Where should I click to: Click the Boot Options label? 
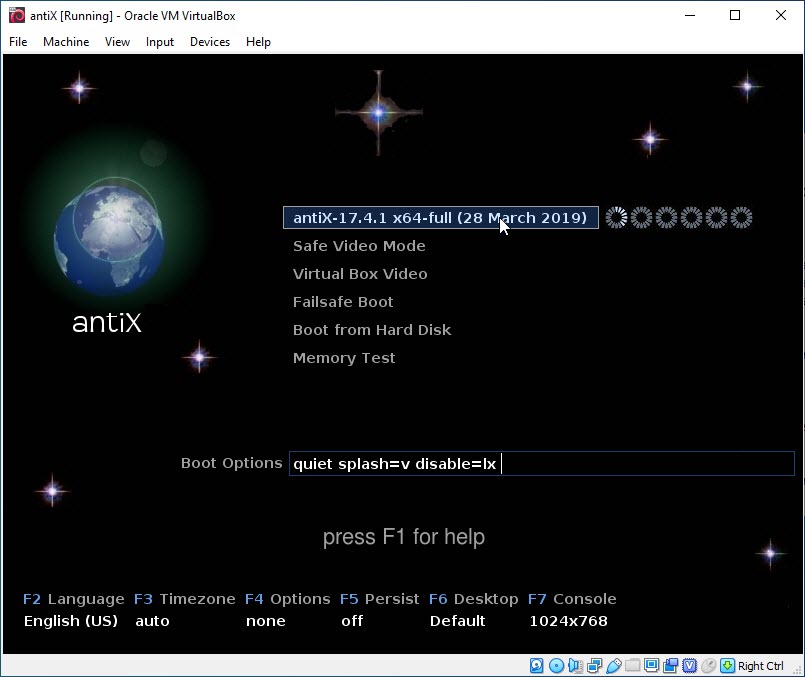pos(232,463)
